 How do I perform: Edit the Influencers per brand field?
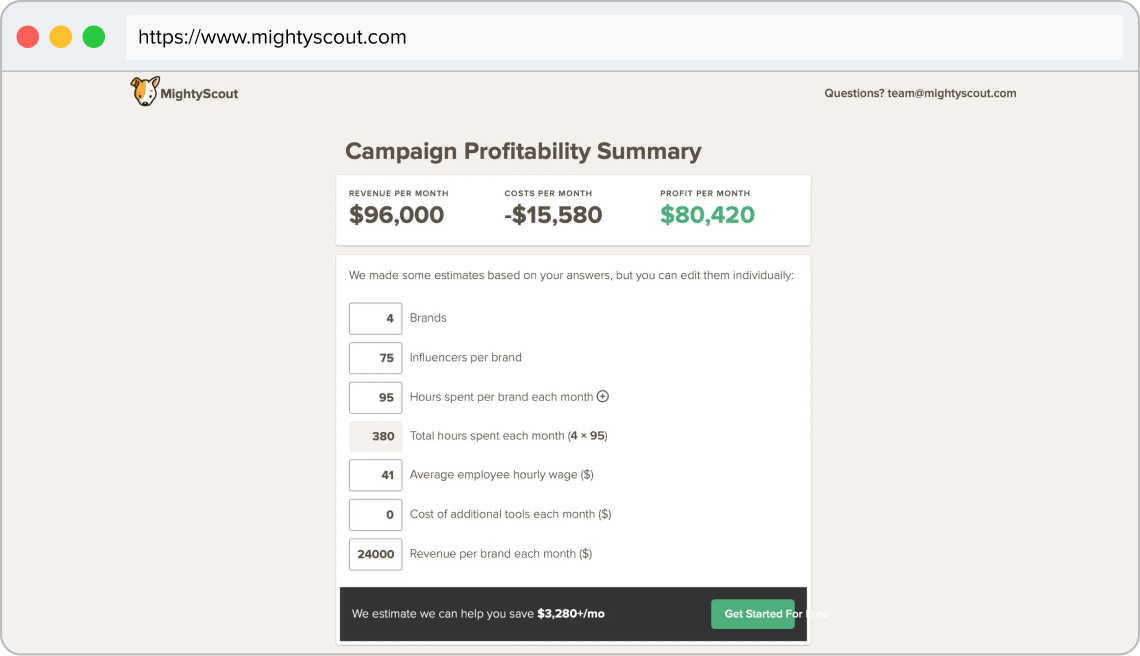tap(376, 357)
